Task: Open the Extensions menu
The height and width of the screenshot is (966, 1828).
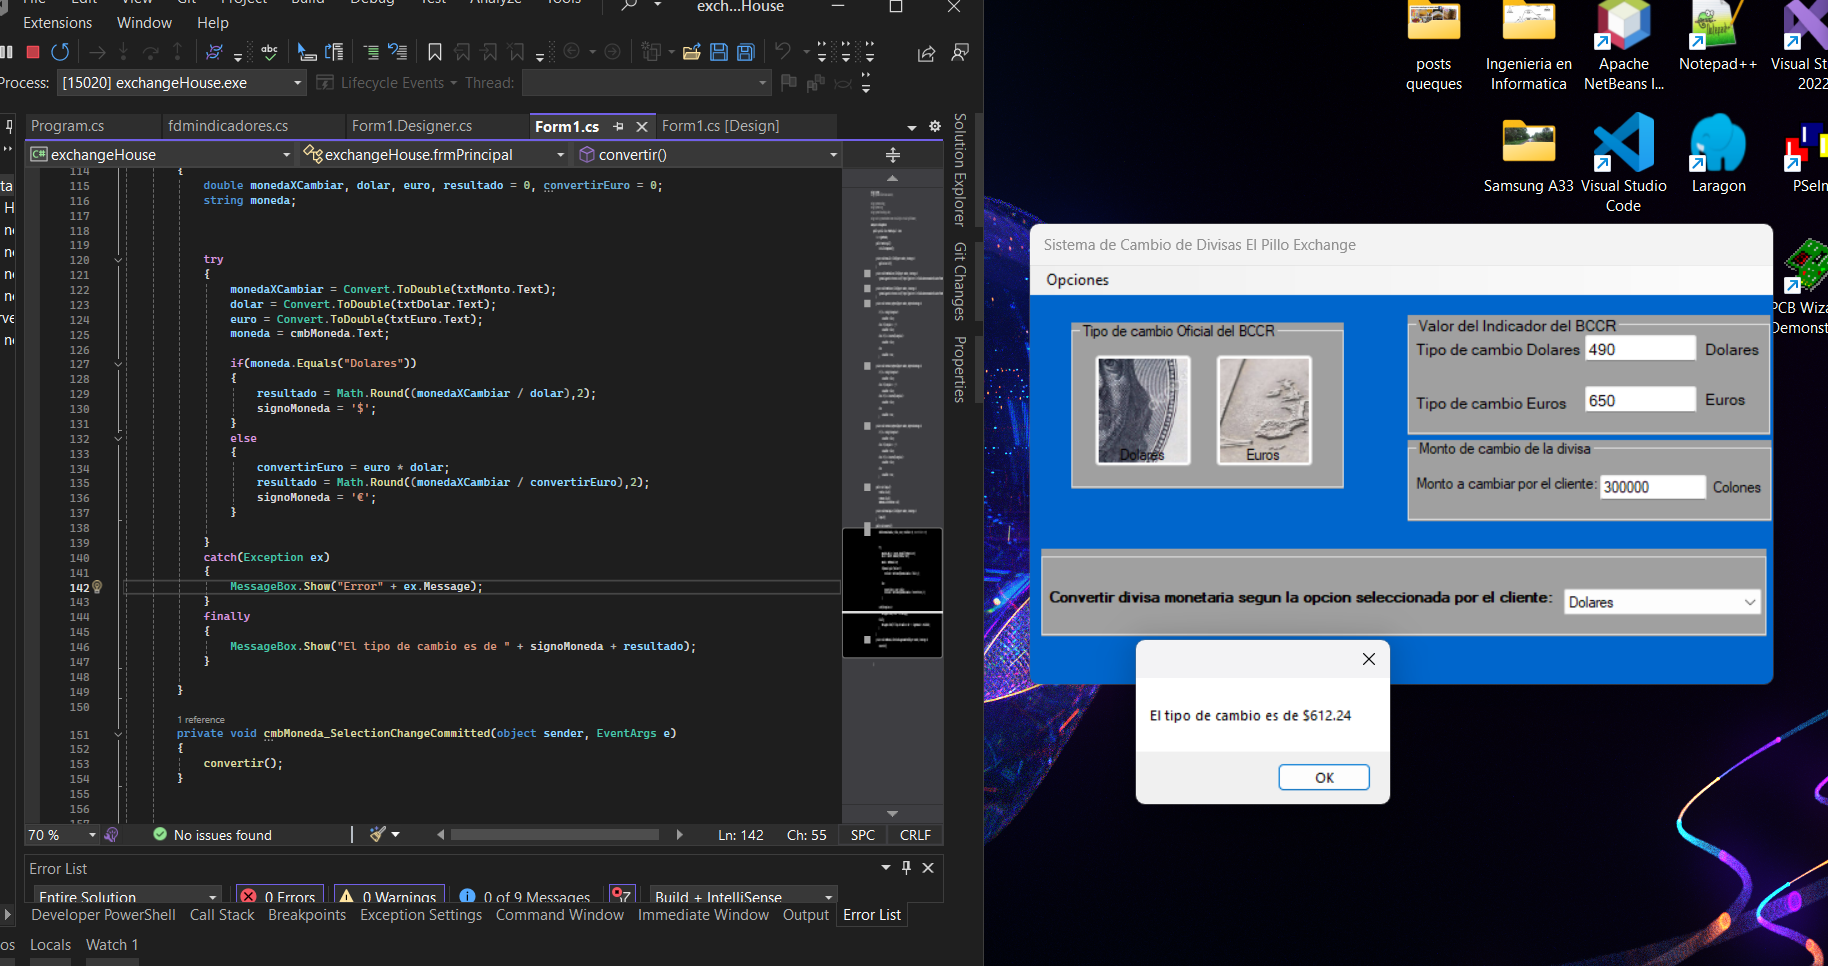Action: tap(58, 23)
